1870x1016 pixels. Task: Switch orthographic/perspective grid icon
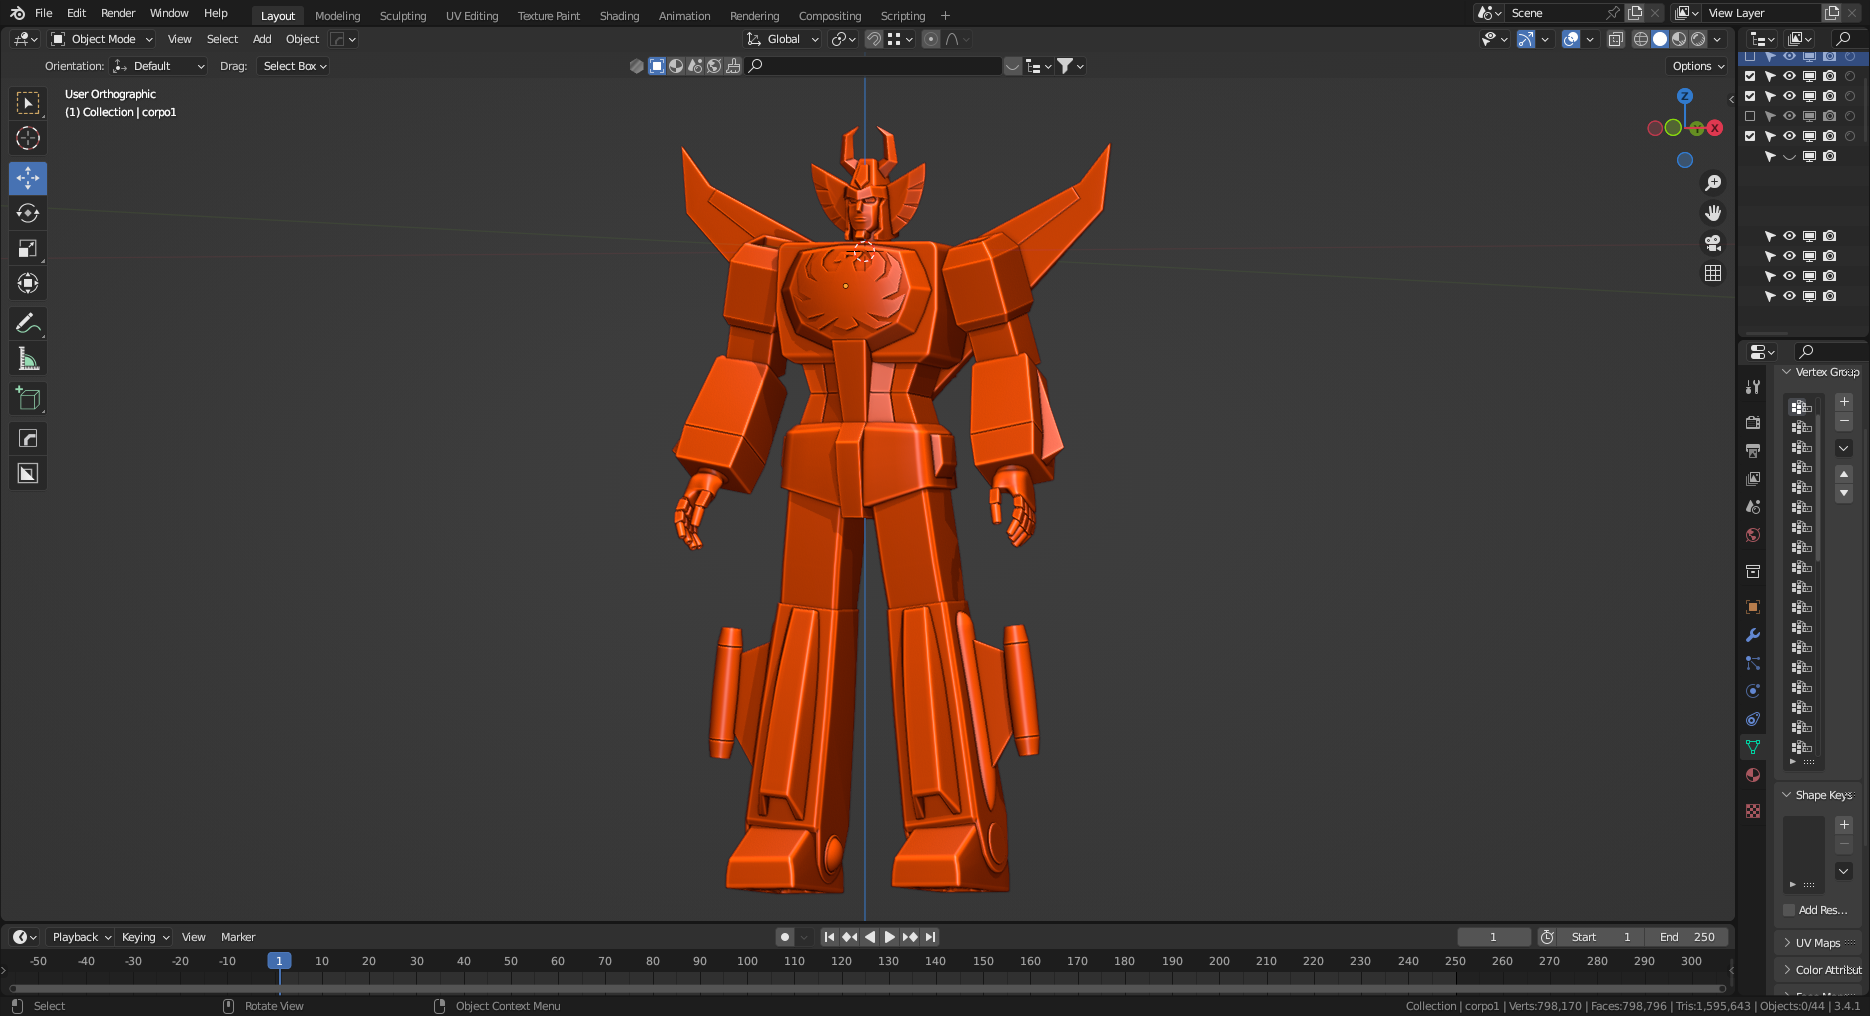click(1713, 273)
